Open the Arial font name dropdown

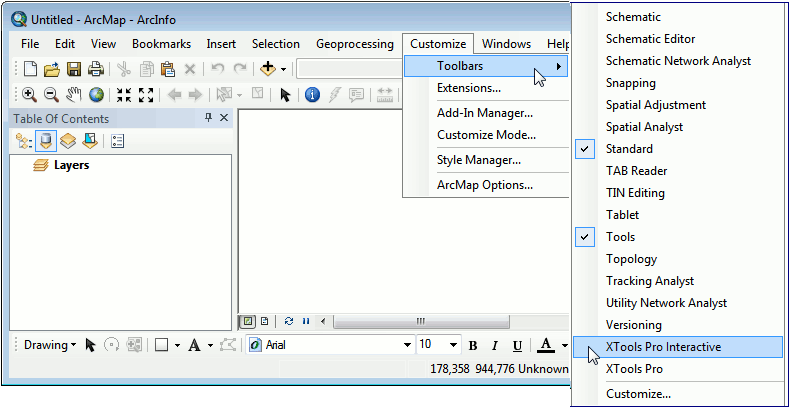coord(407,345)
